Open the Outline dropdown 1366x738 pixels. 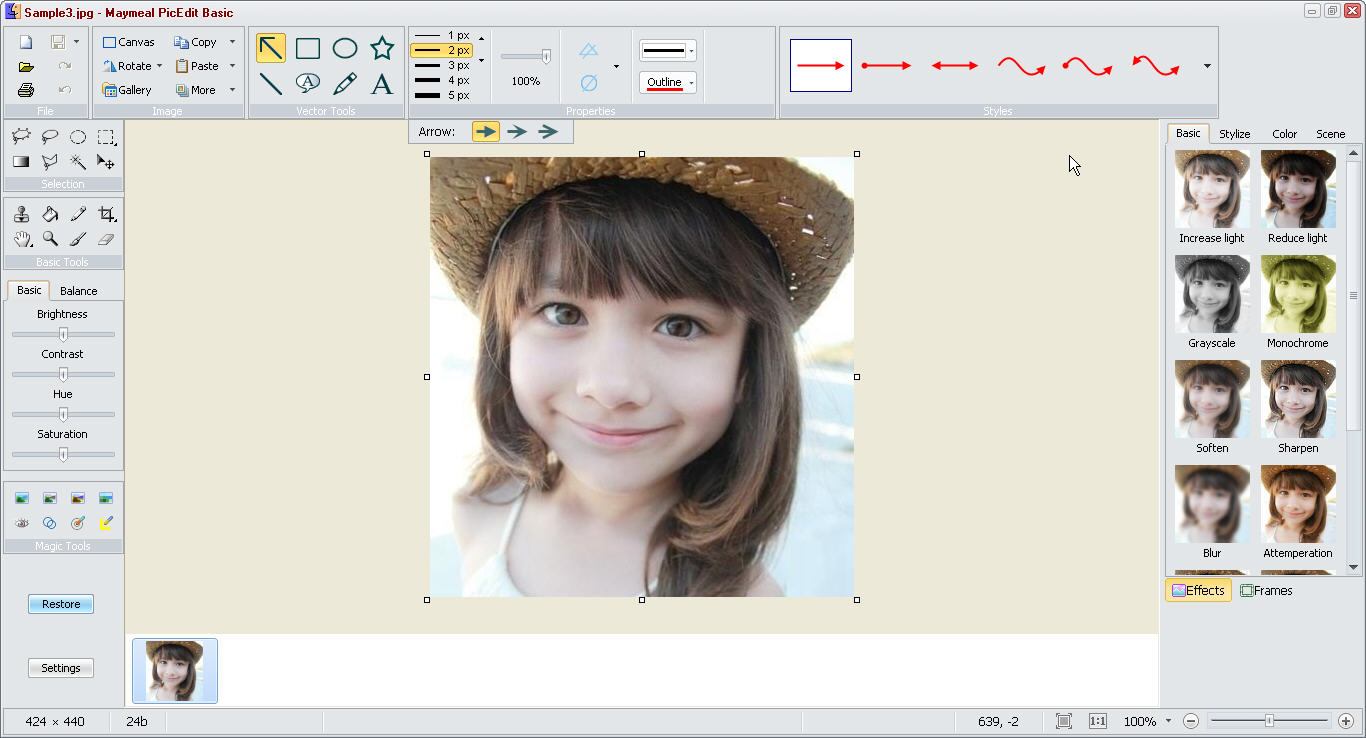(691, 83)
